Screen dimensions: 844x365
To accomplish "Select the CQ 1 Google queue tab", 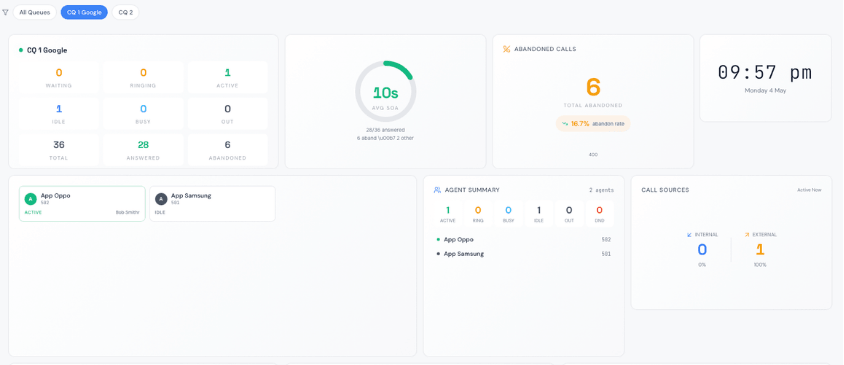I will click(x=84, y=12).
